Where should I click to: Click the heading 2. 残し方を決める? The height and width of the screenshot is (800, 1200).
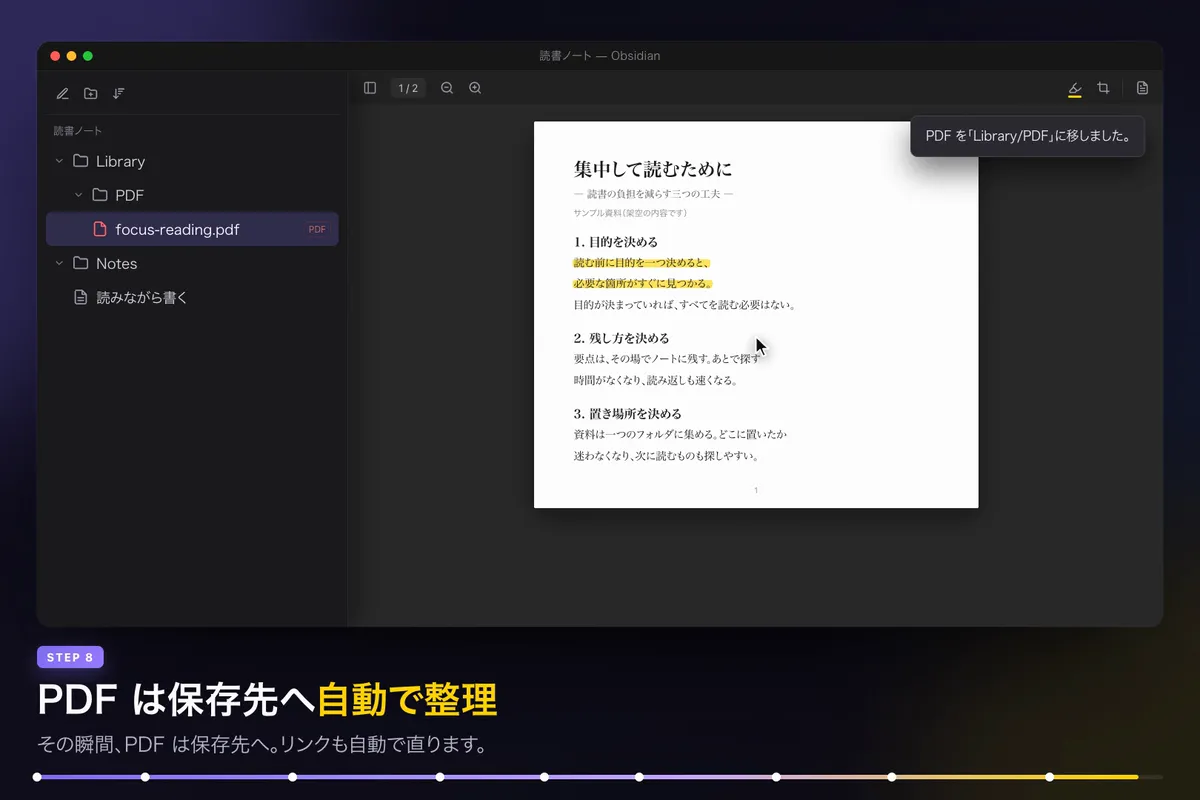pyautogui.click(x=622, y=338)
